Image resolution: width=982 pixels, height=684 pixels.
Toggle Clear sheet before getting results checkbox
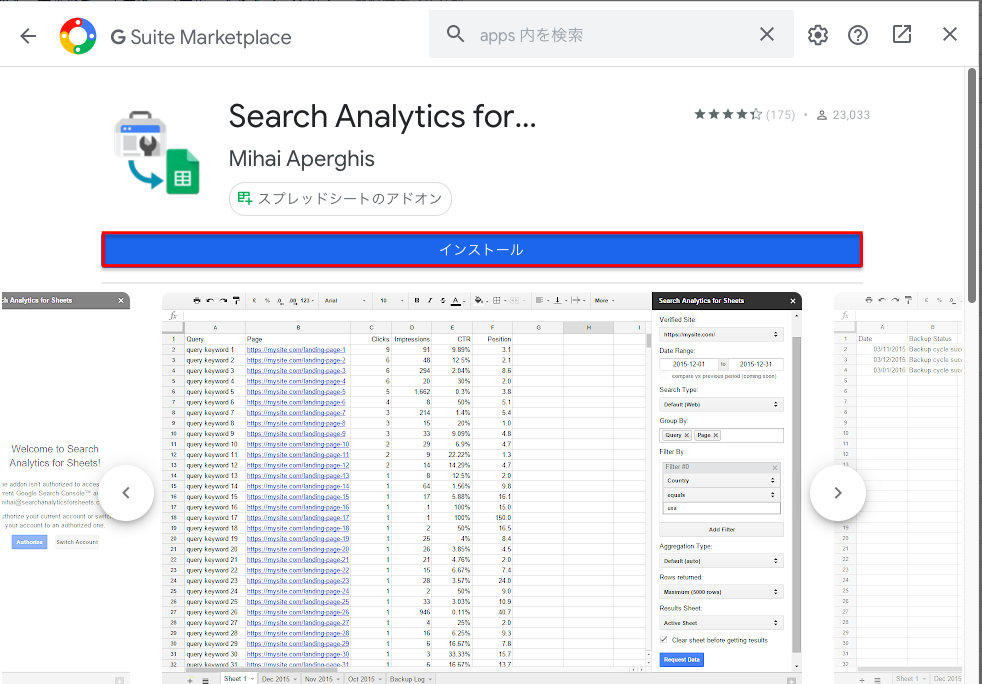point(664,640)
